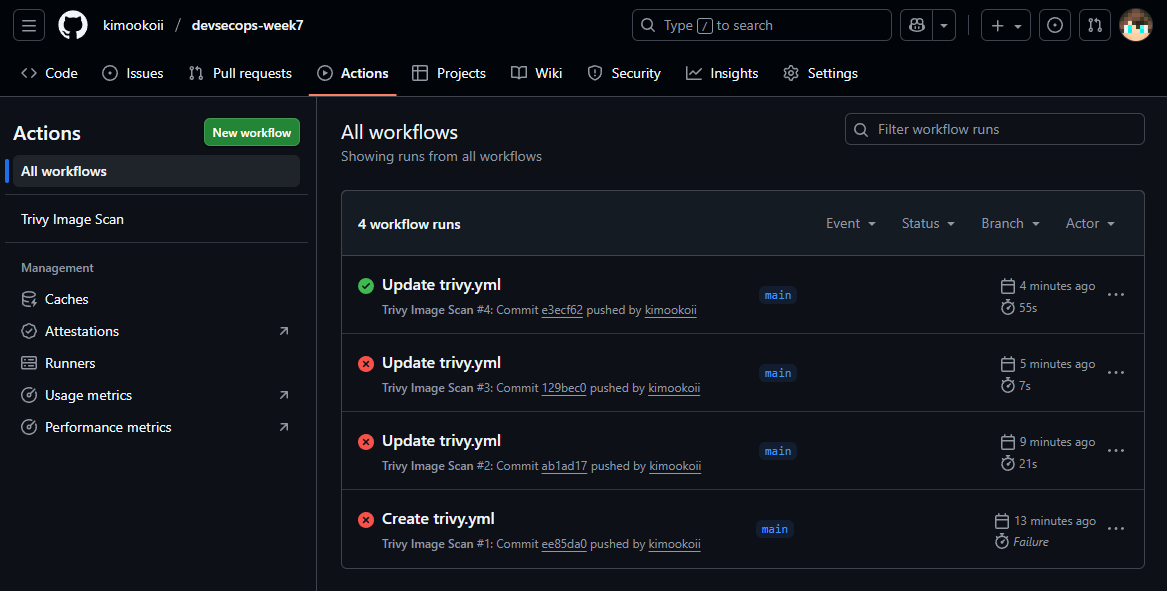
Task: Open the issues icon in top bar
Action: pos(1054,26)
